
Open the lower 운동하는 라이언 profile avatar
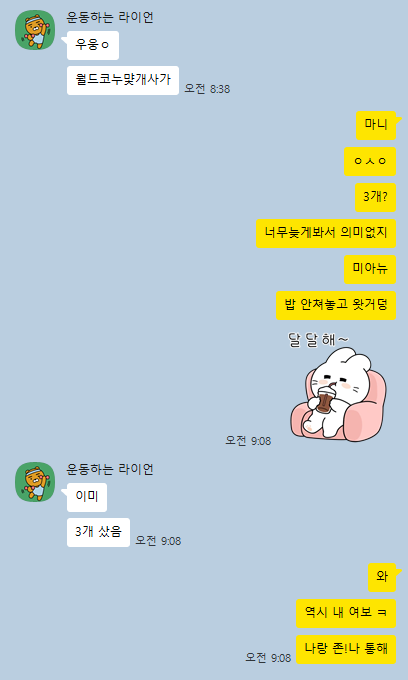(35, 482)
